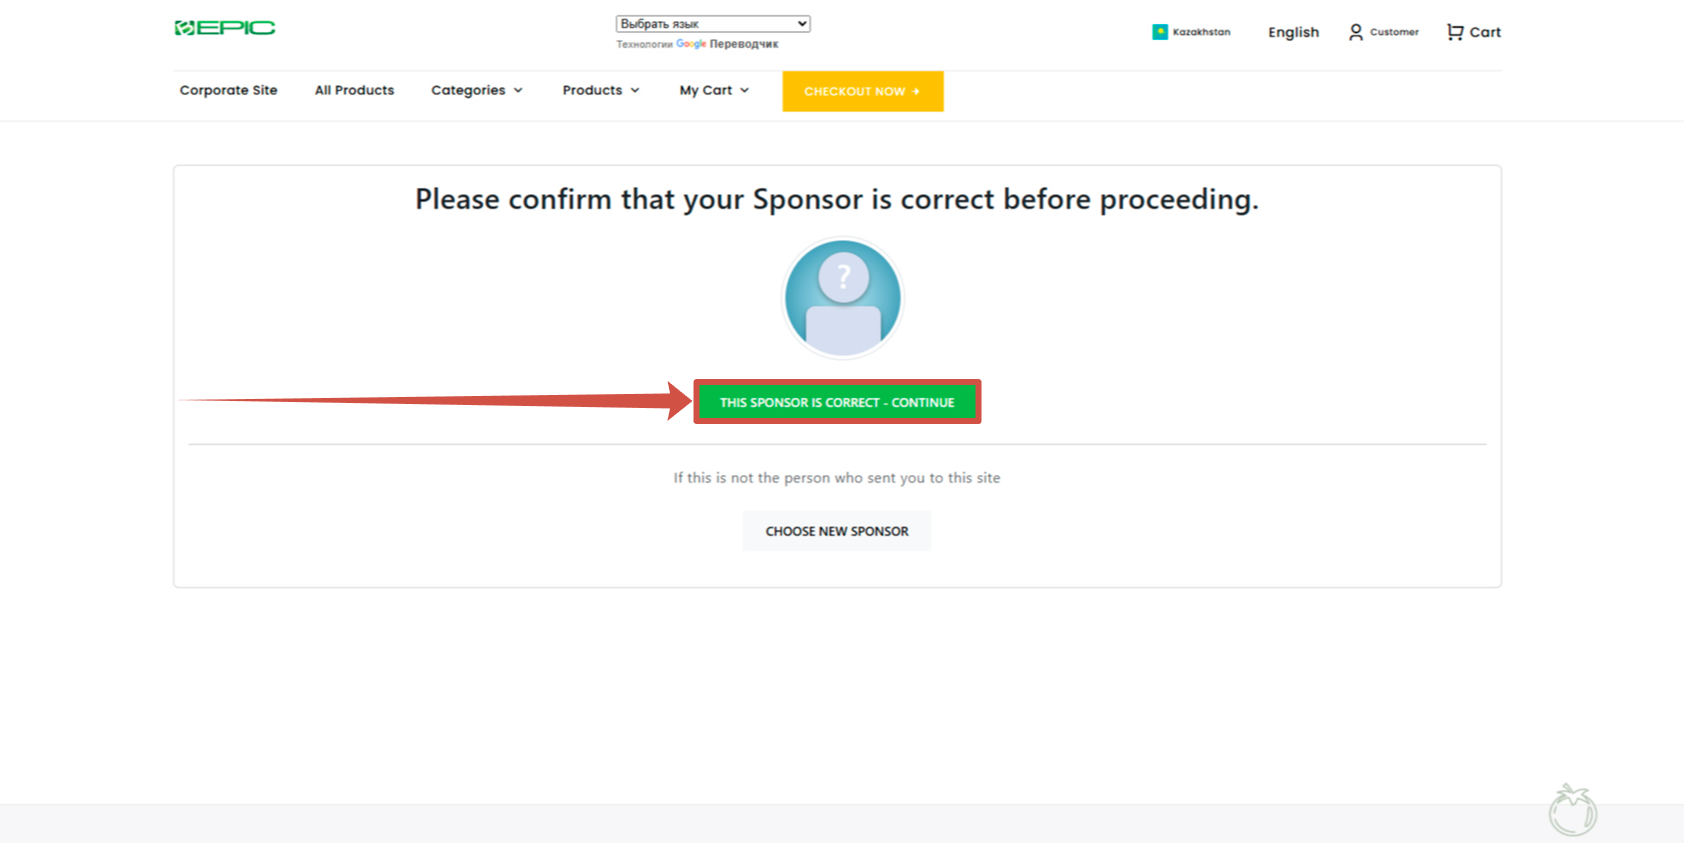Open the Выбрать язык language dropdown
The height and width of the screenshot is (843, 1684).
pos(713,24)
